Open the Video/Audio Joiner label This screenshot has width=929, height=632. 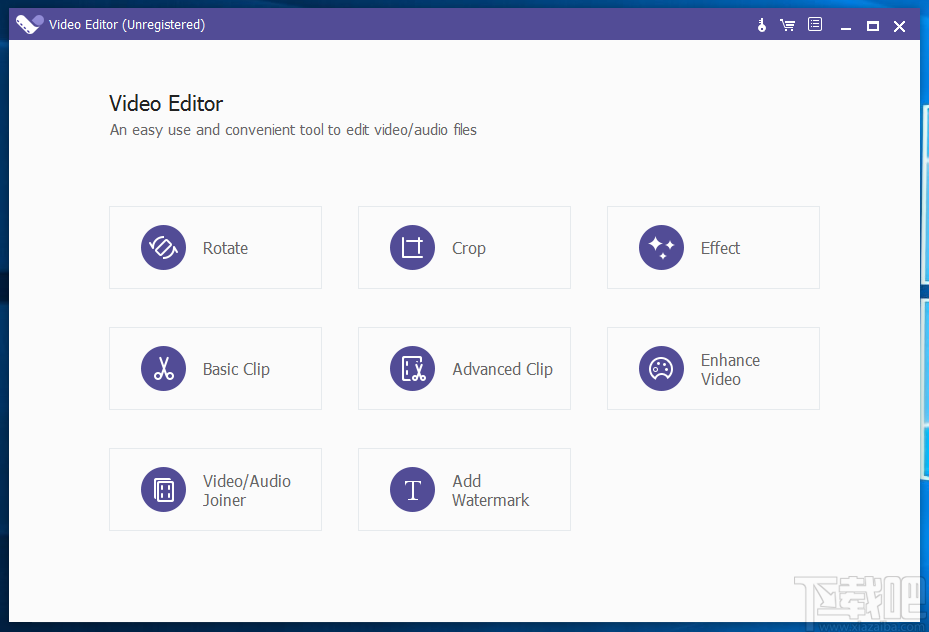coord(246,490)
